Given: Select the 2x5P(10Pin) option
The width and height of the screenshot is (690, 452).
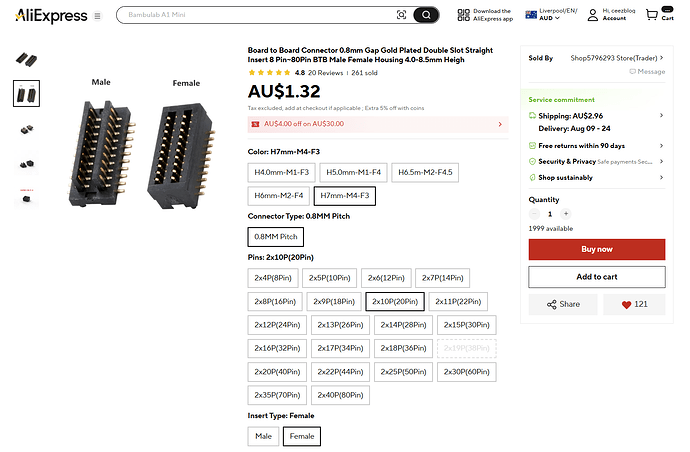Looking at the screenshot, I should [x=330, y=278].
